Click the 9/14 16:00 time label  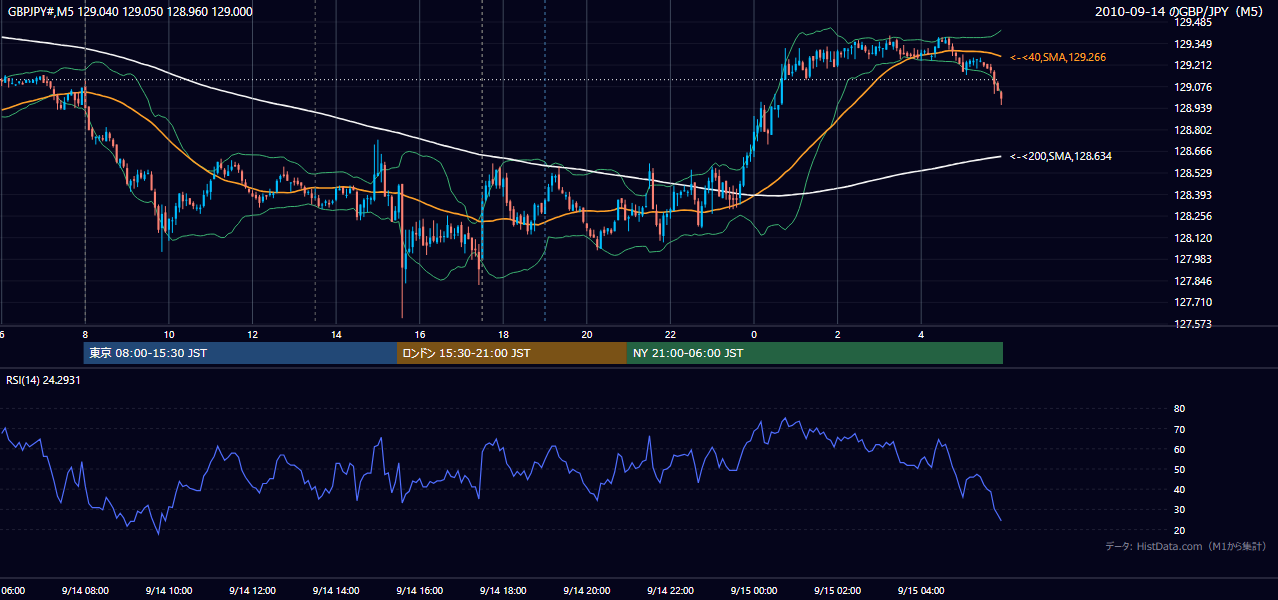coord(419,591)
